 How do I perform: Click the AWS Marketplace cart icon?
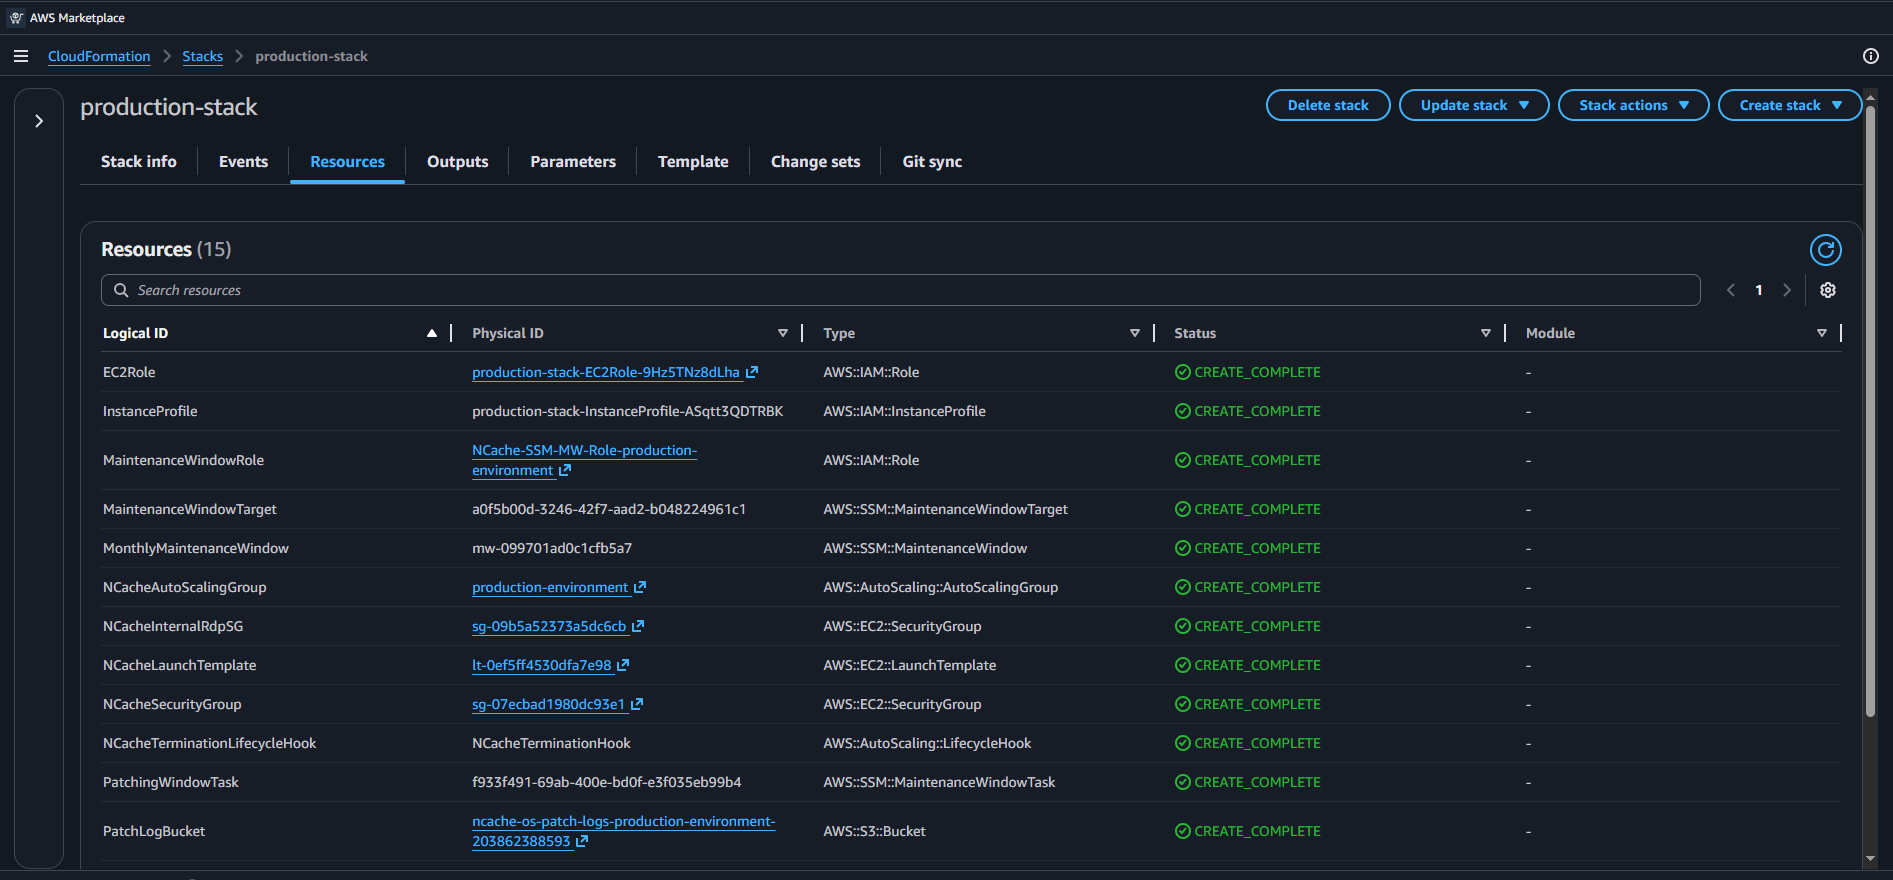(x=17, y=18)
